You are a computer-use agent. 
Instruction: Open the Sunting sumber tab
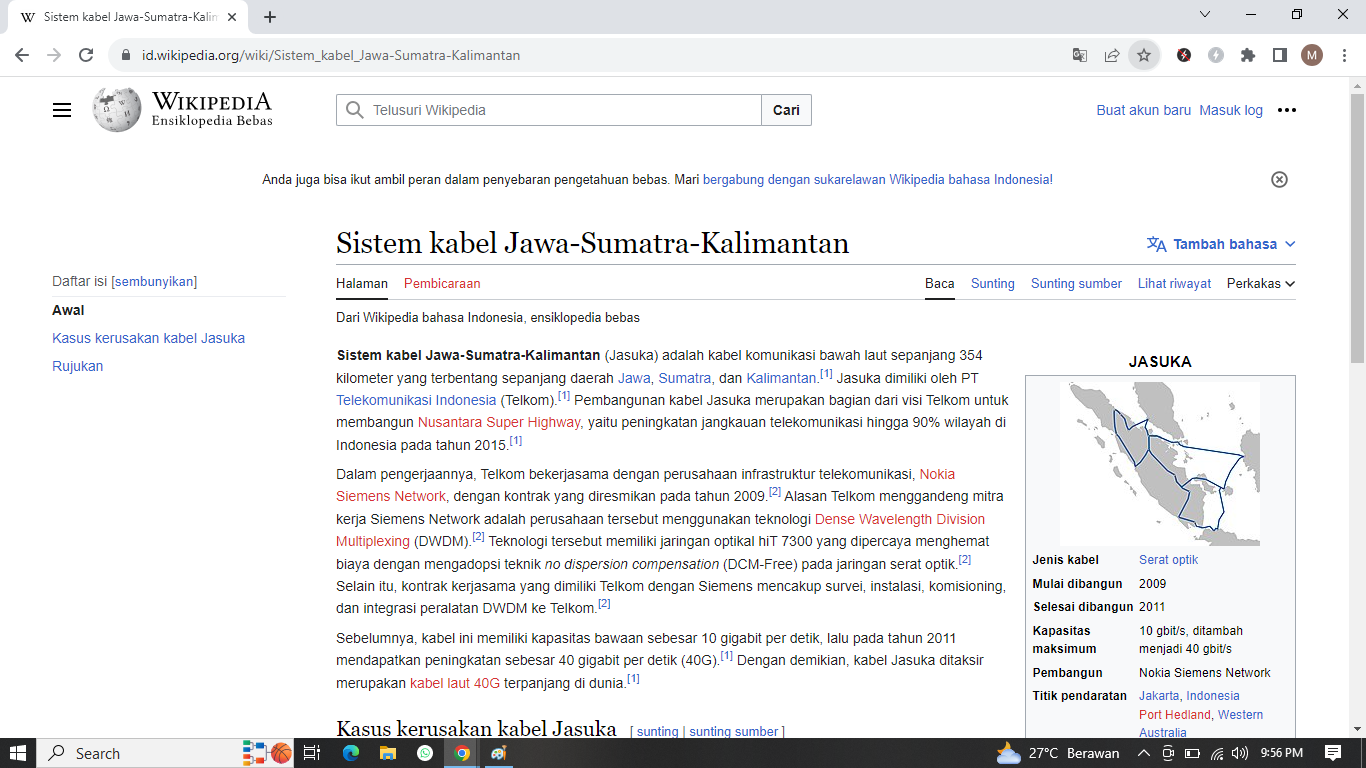1076,283
